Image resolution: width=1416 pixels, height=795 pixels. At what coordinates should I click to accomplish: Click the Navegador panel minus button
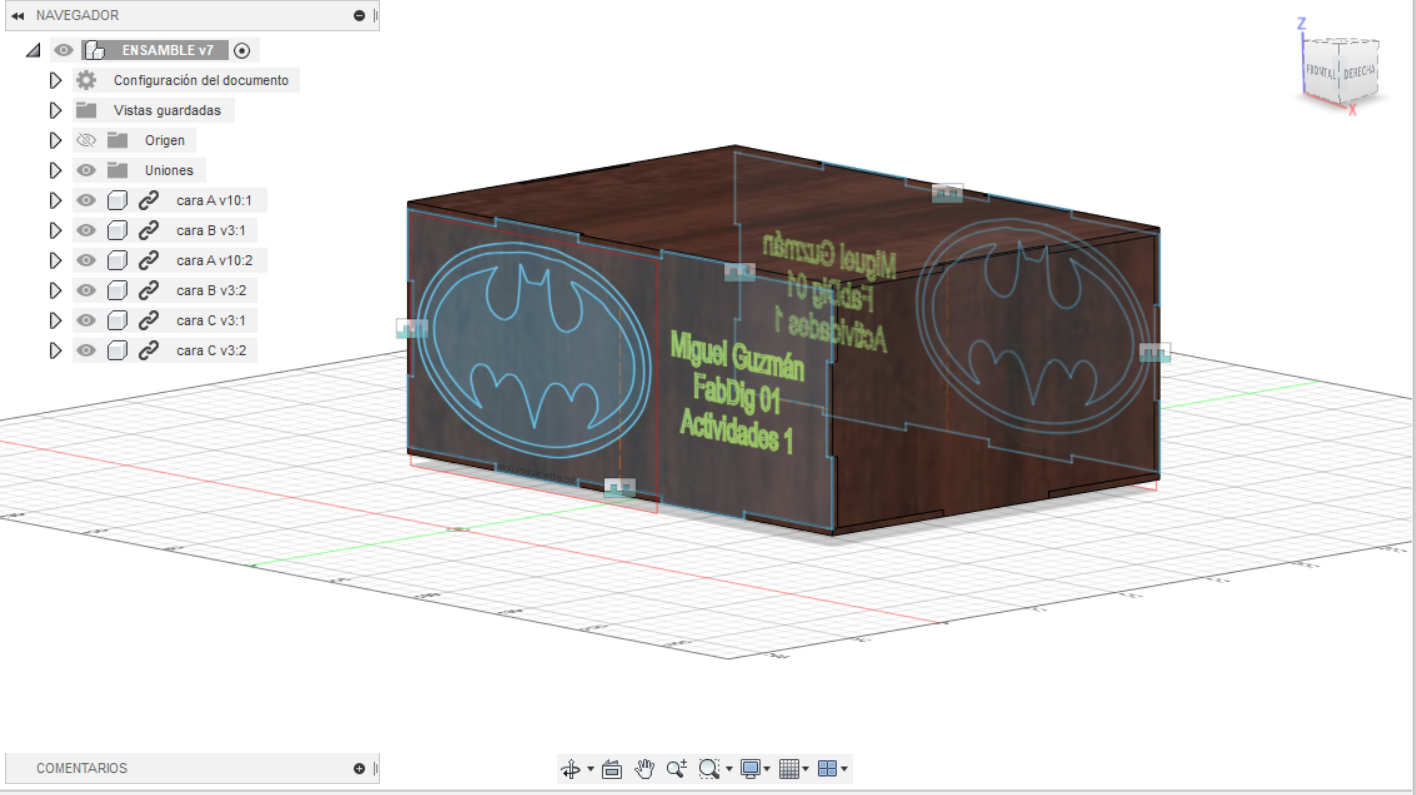(359, 15)
